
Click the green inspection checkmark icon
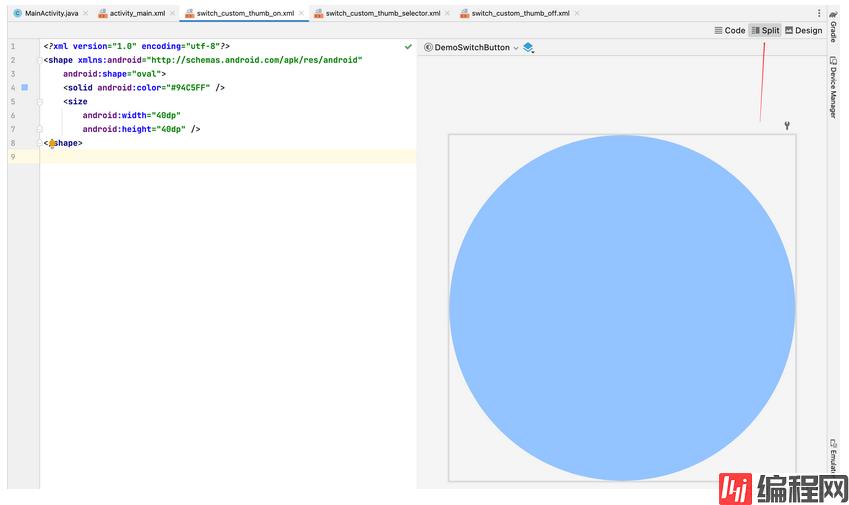pyautogui.click(x=408, y=47)
